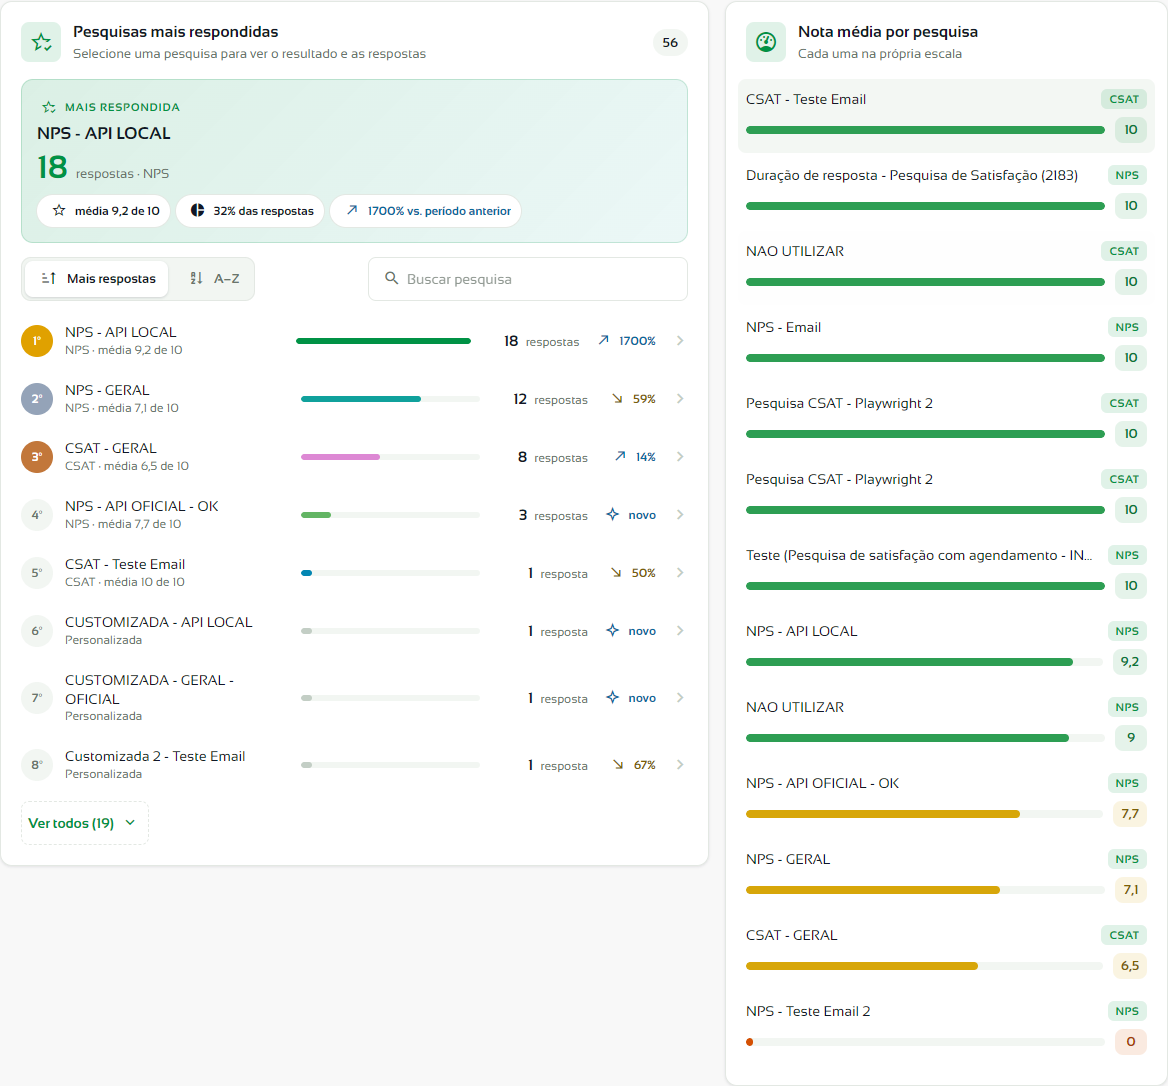1168x1086 pixels.
Task: Click the magnifier icon in the search box
Action: pos(391,279)
